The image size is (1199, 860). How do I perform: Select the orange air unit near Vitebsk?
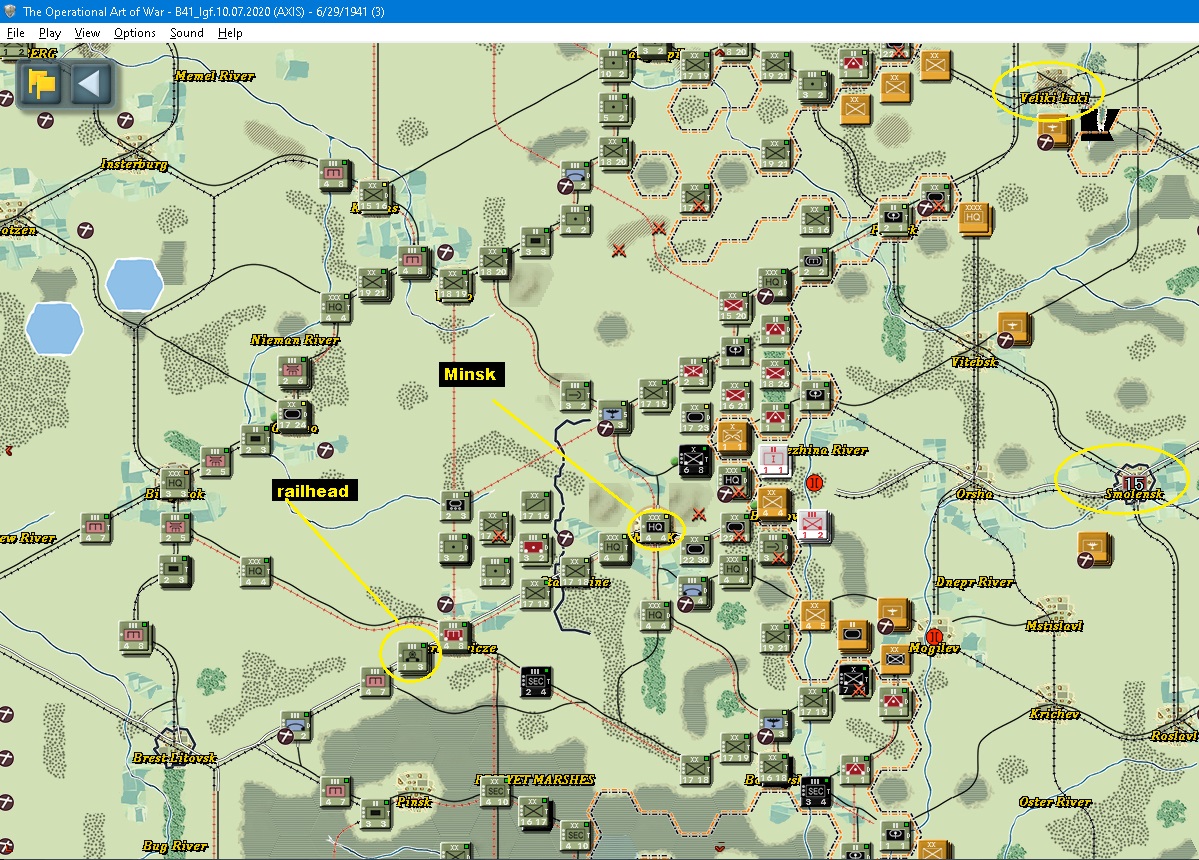(1012, 328)
